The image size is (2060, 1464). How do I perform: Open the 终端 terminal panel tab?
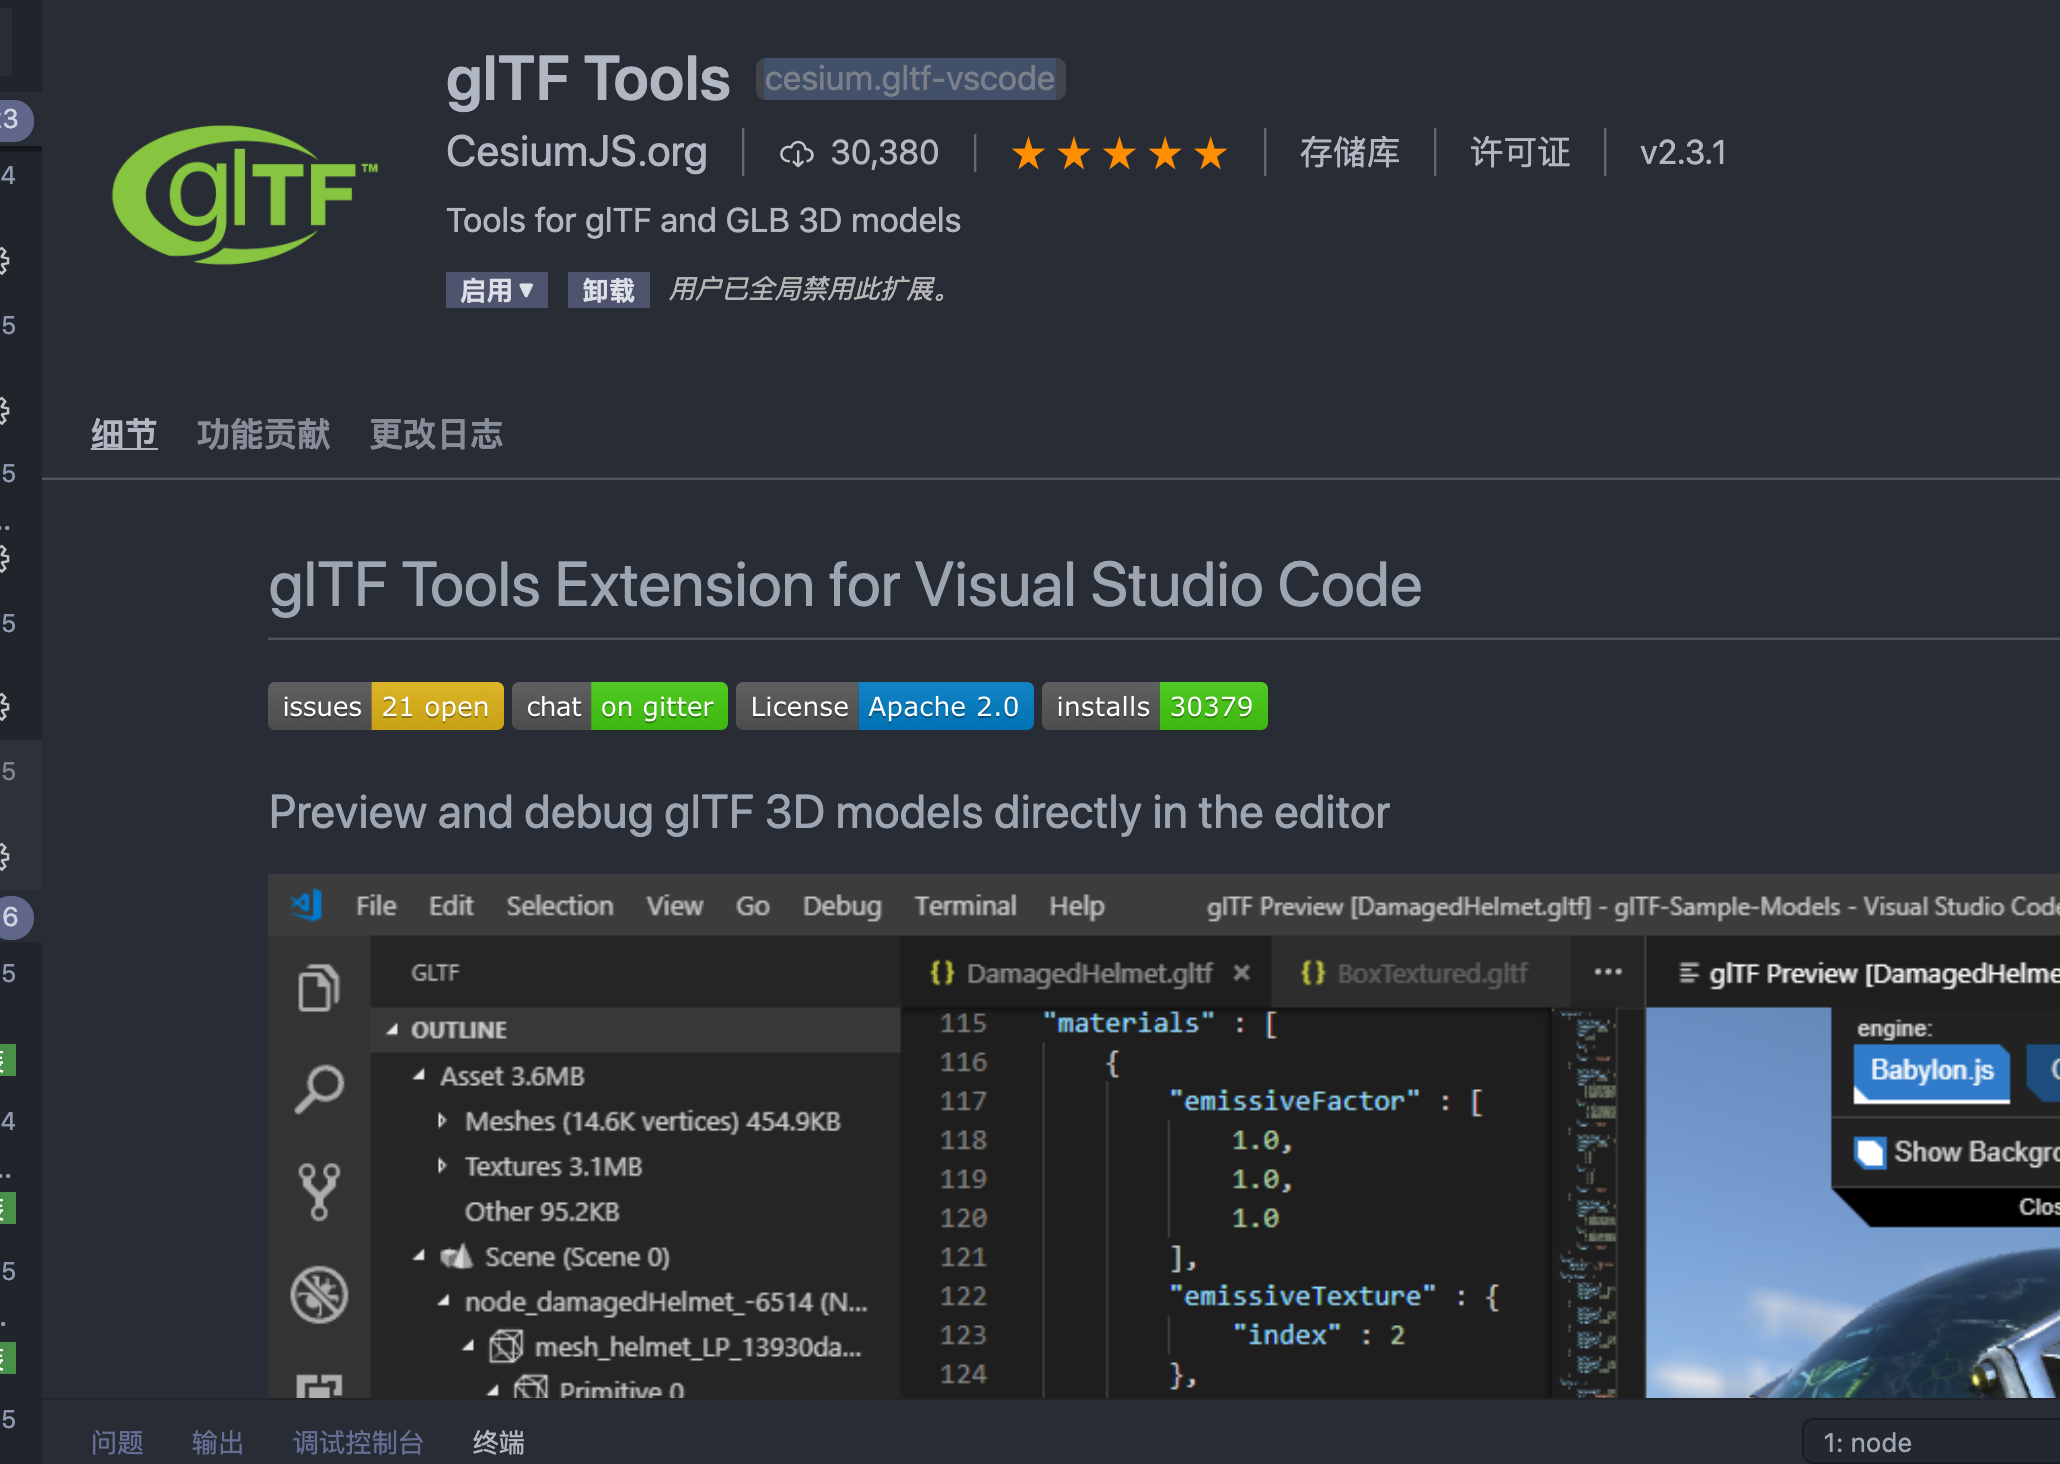(x=498, y=1442)
